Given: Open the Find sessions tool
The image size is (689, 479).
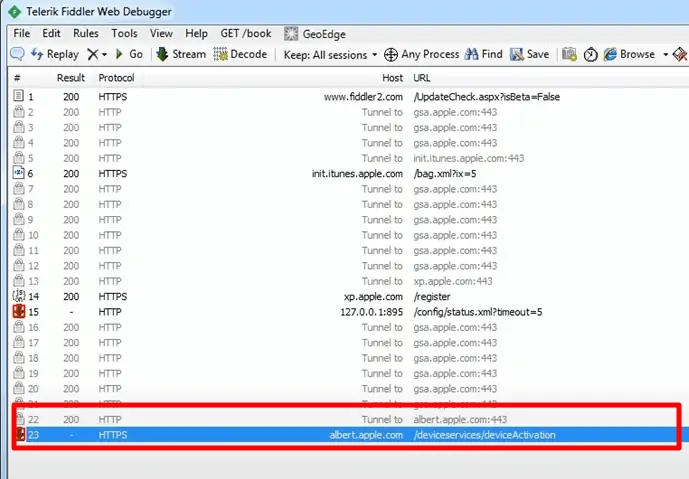Looking at the screenshot, I should 484,54.
